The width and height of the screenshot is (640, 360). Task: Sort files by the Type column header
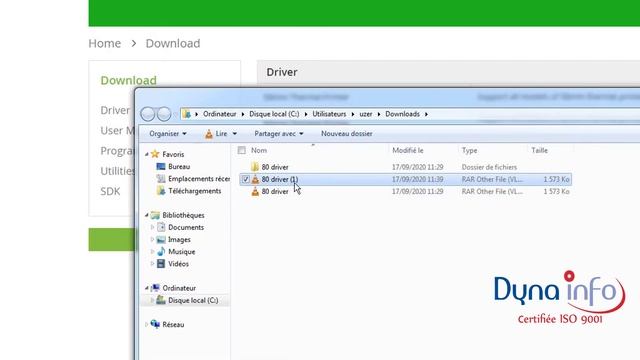tap(469, 151)
